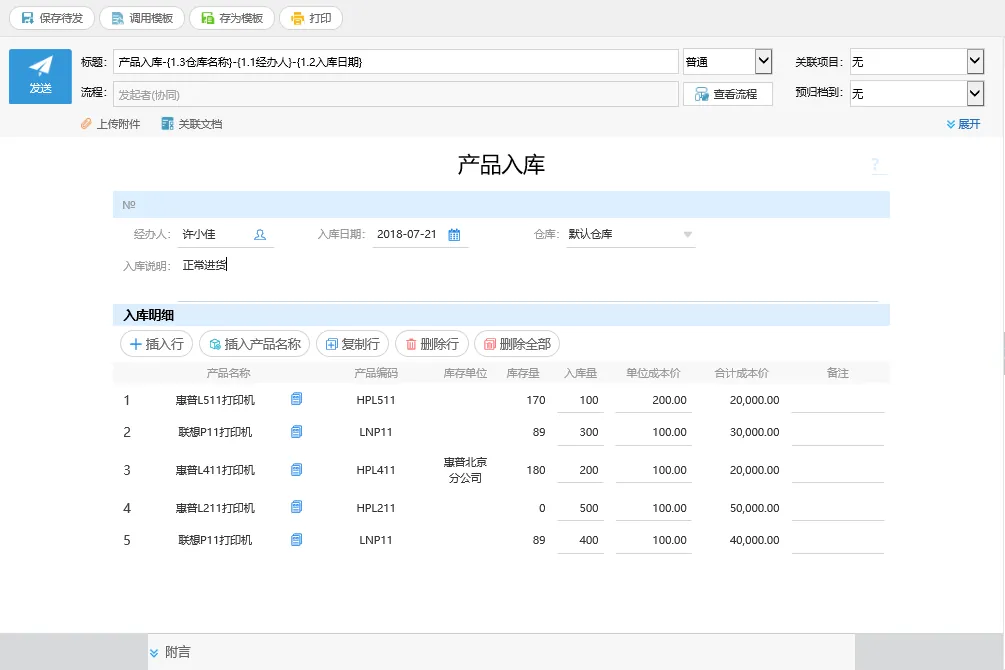Click 插入产品名称 button
Screen dimensions: 1005x670
[x=254, y=344]
